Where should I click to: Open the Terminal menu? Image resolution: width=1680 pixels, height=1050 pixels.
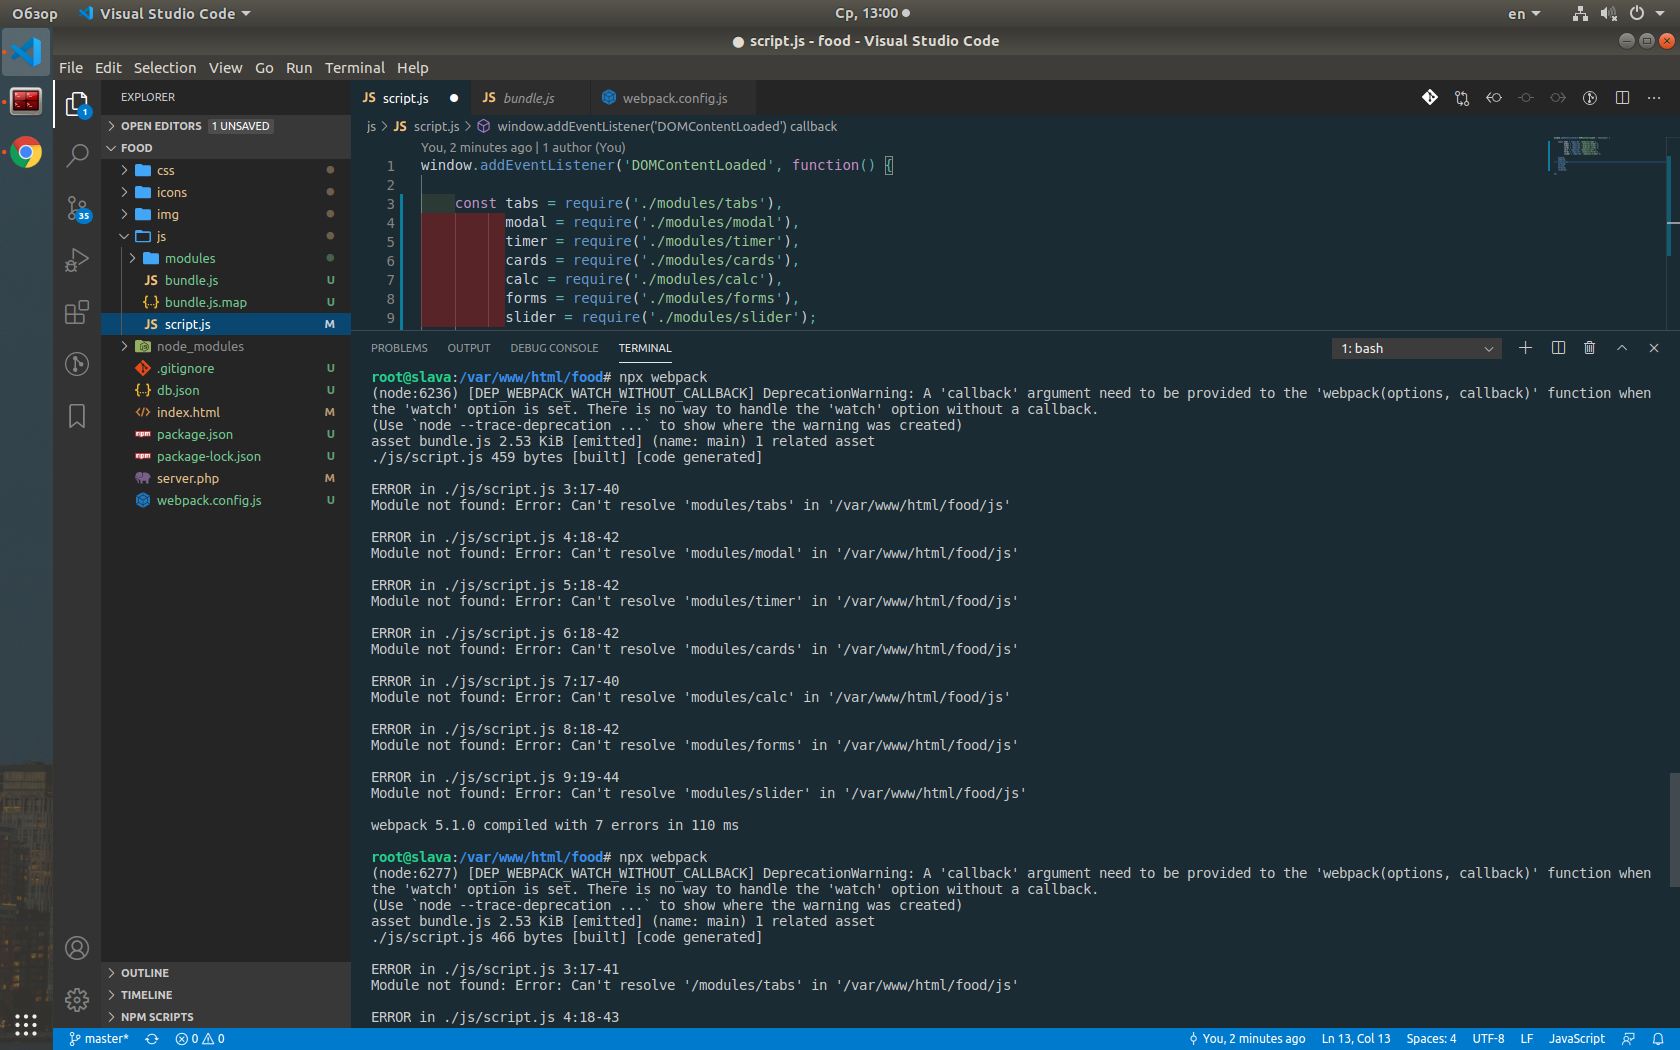coord(355,68)
